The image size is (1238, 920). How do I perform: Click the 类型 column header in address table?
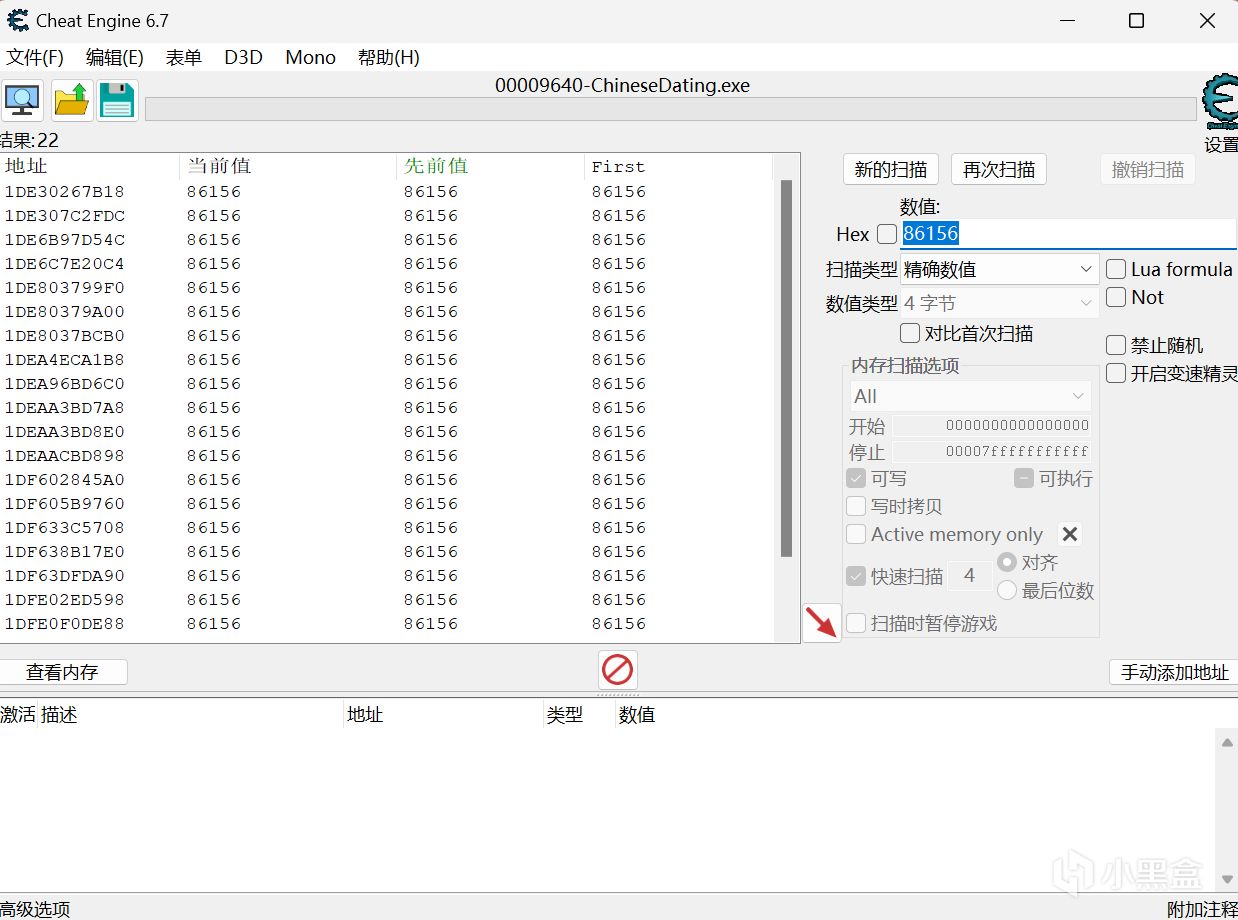coord(579,715)
